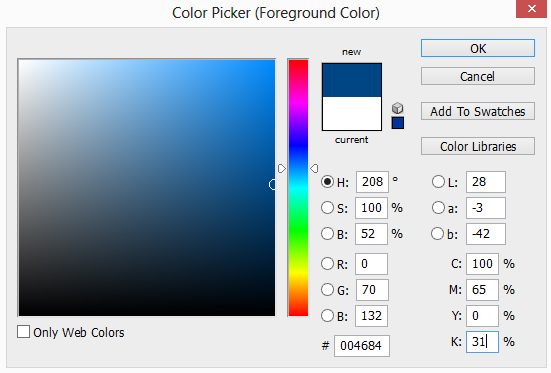
Task: Confirm color with the OK button
Action: click(x=478, y=48)
